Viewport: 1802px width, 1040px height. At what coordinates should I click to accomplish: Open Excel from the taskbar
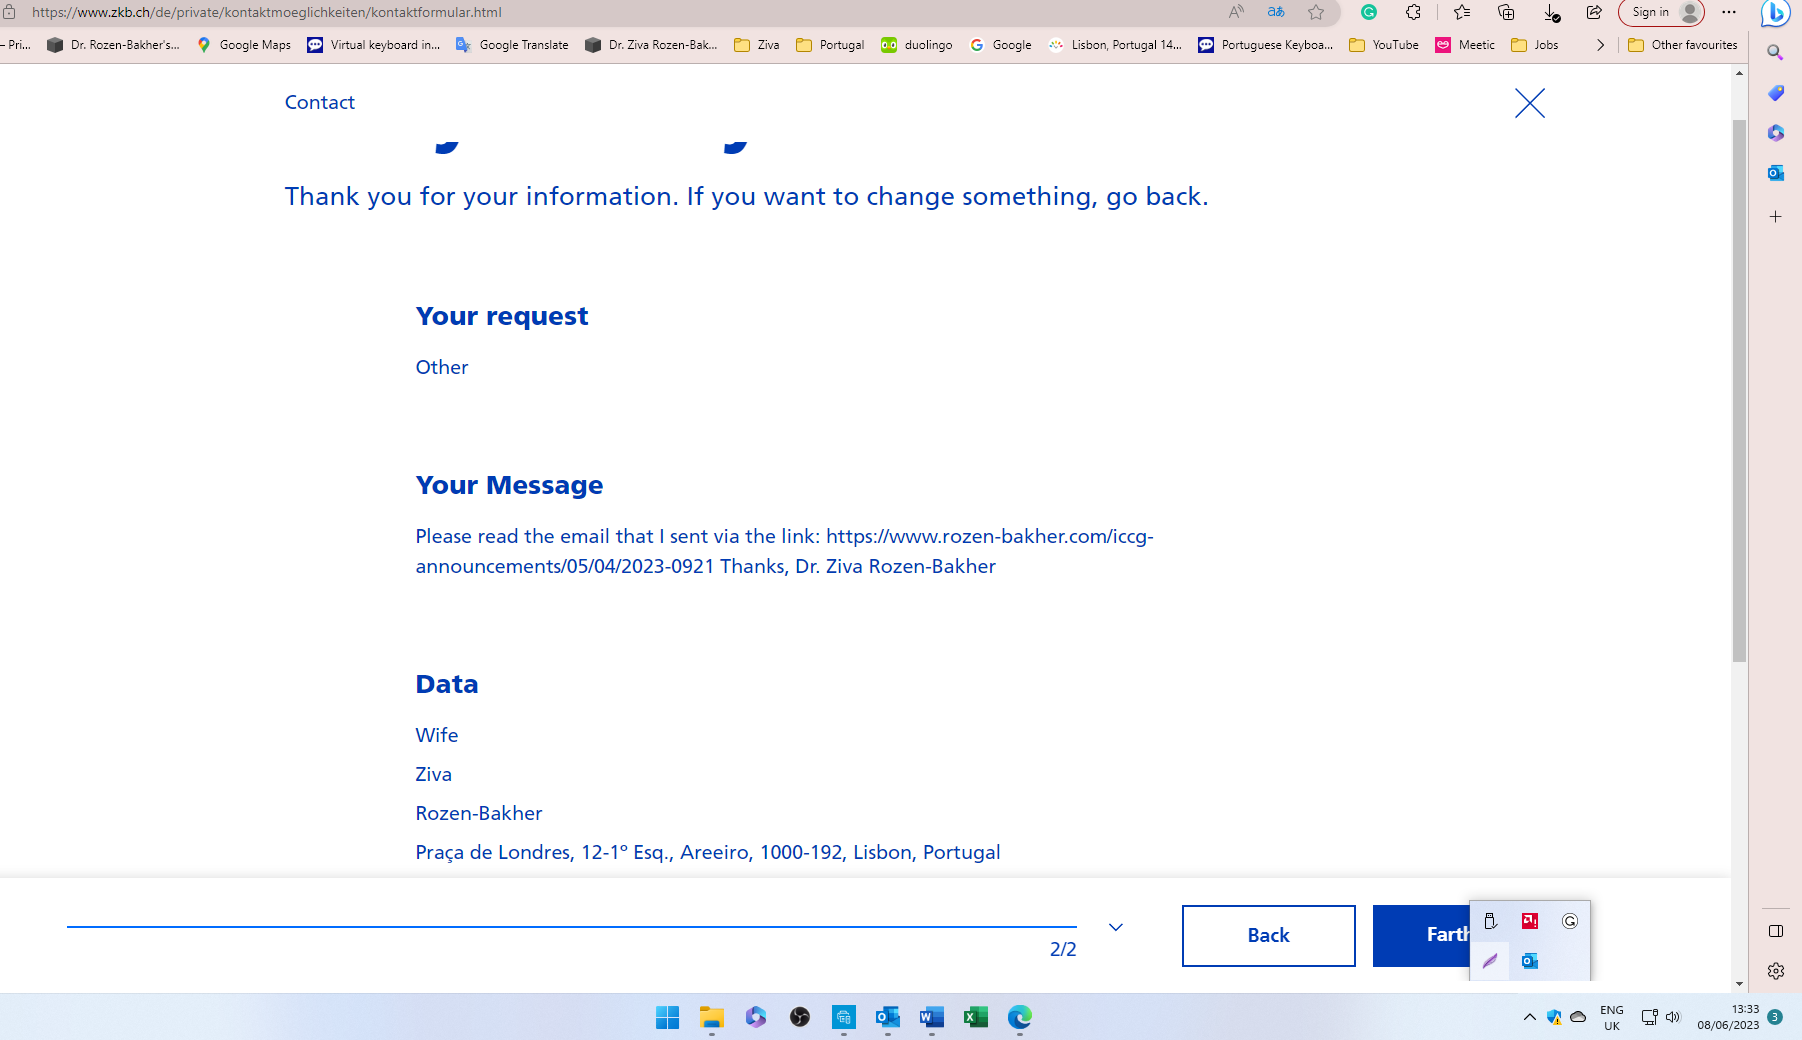(x=975, y=1017)
